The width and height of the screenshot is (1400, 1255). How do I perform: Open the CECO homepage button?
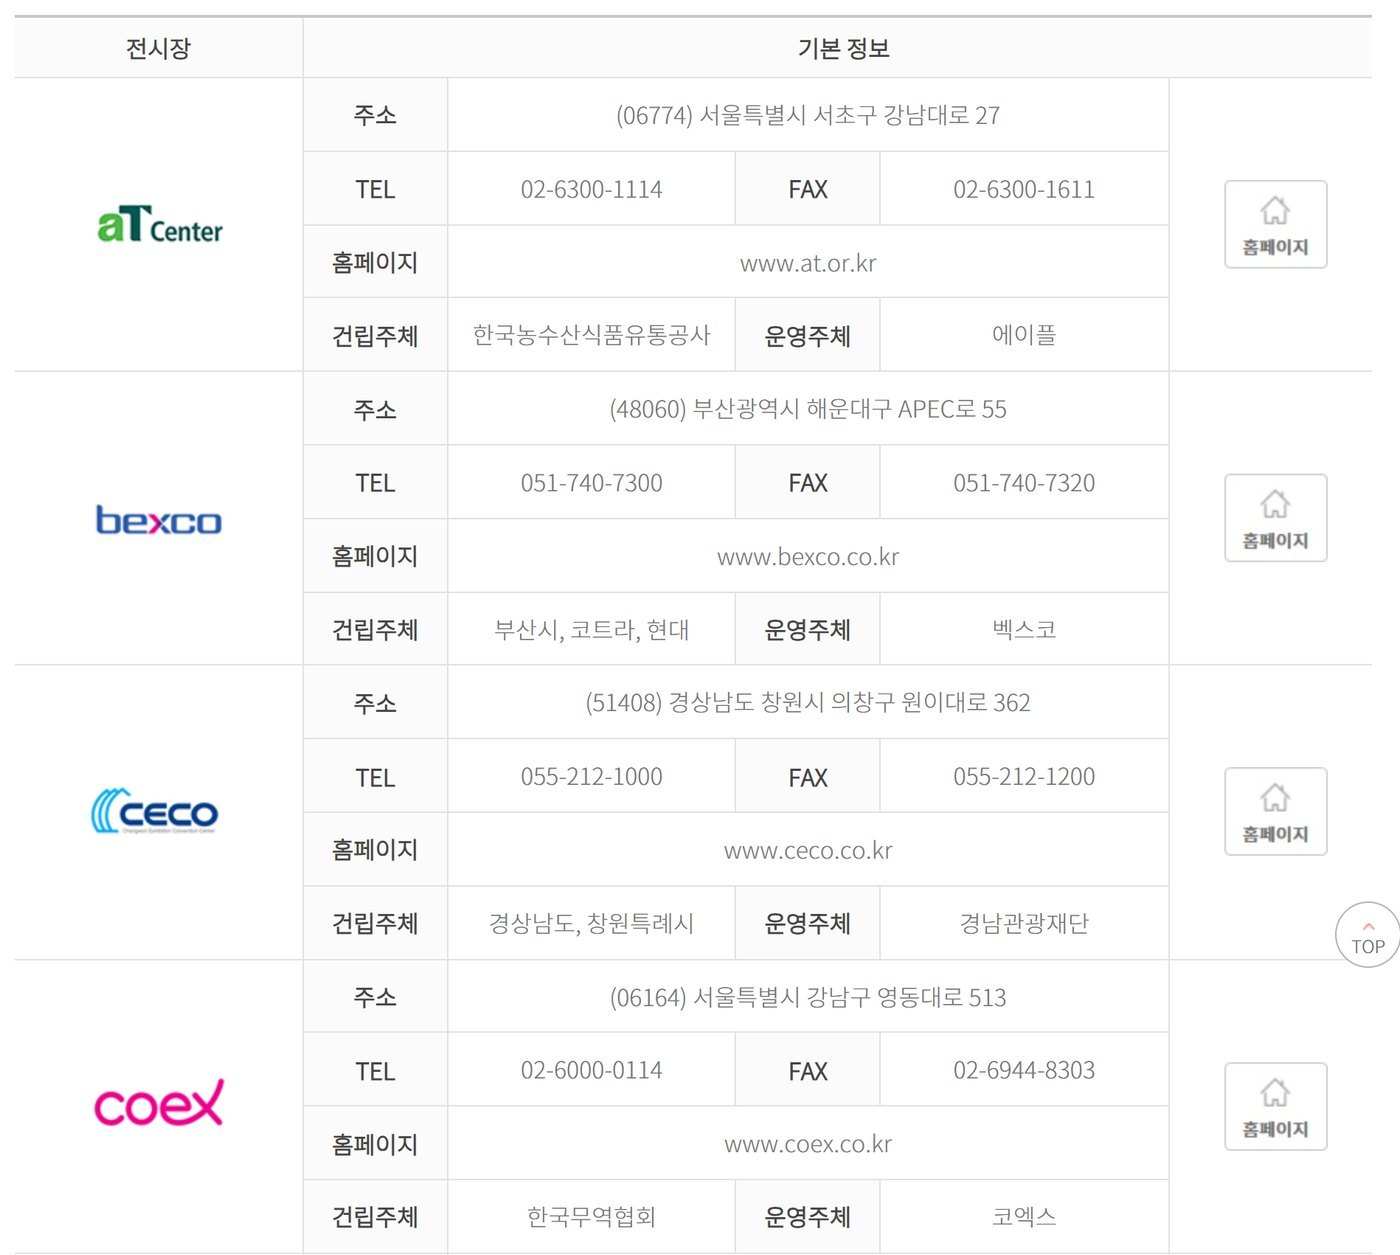(x=1275, y=811)
